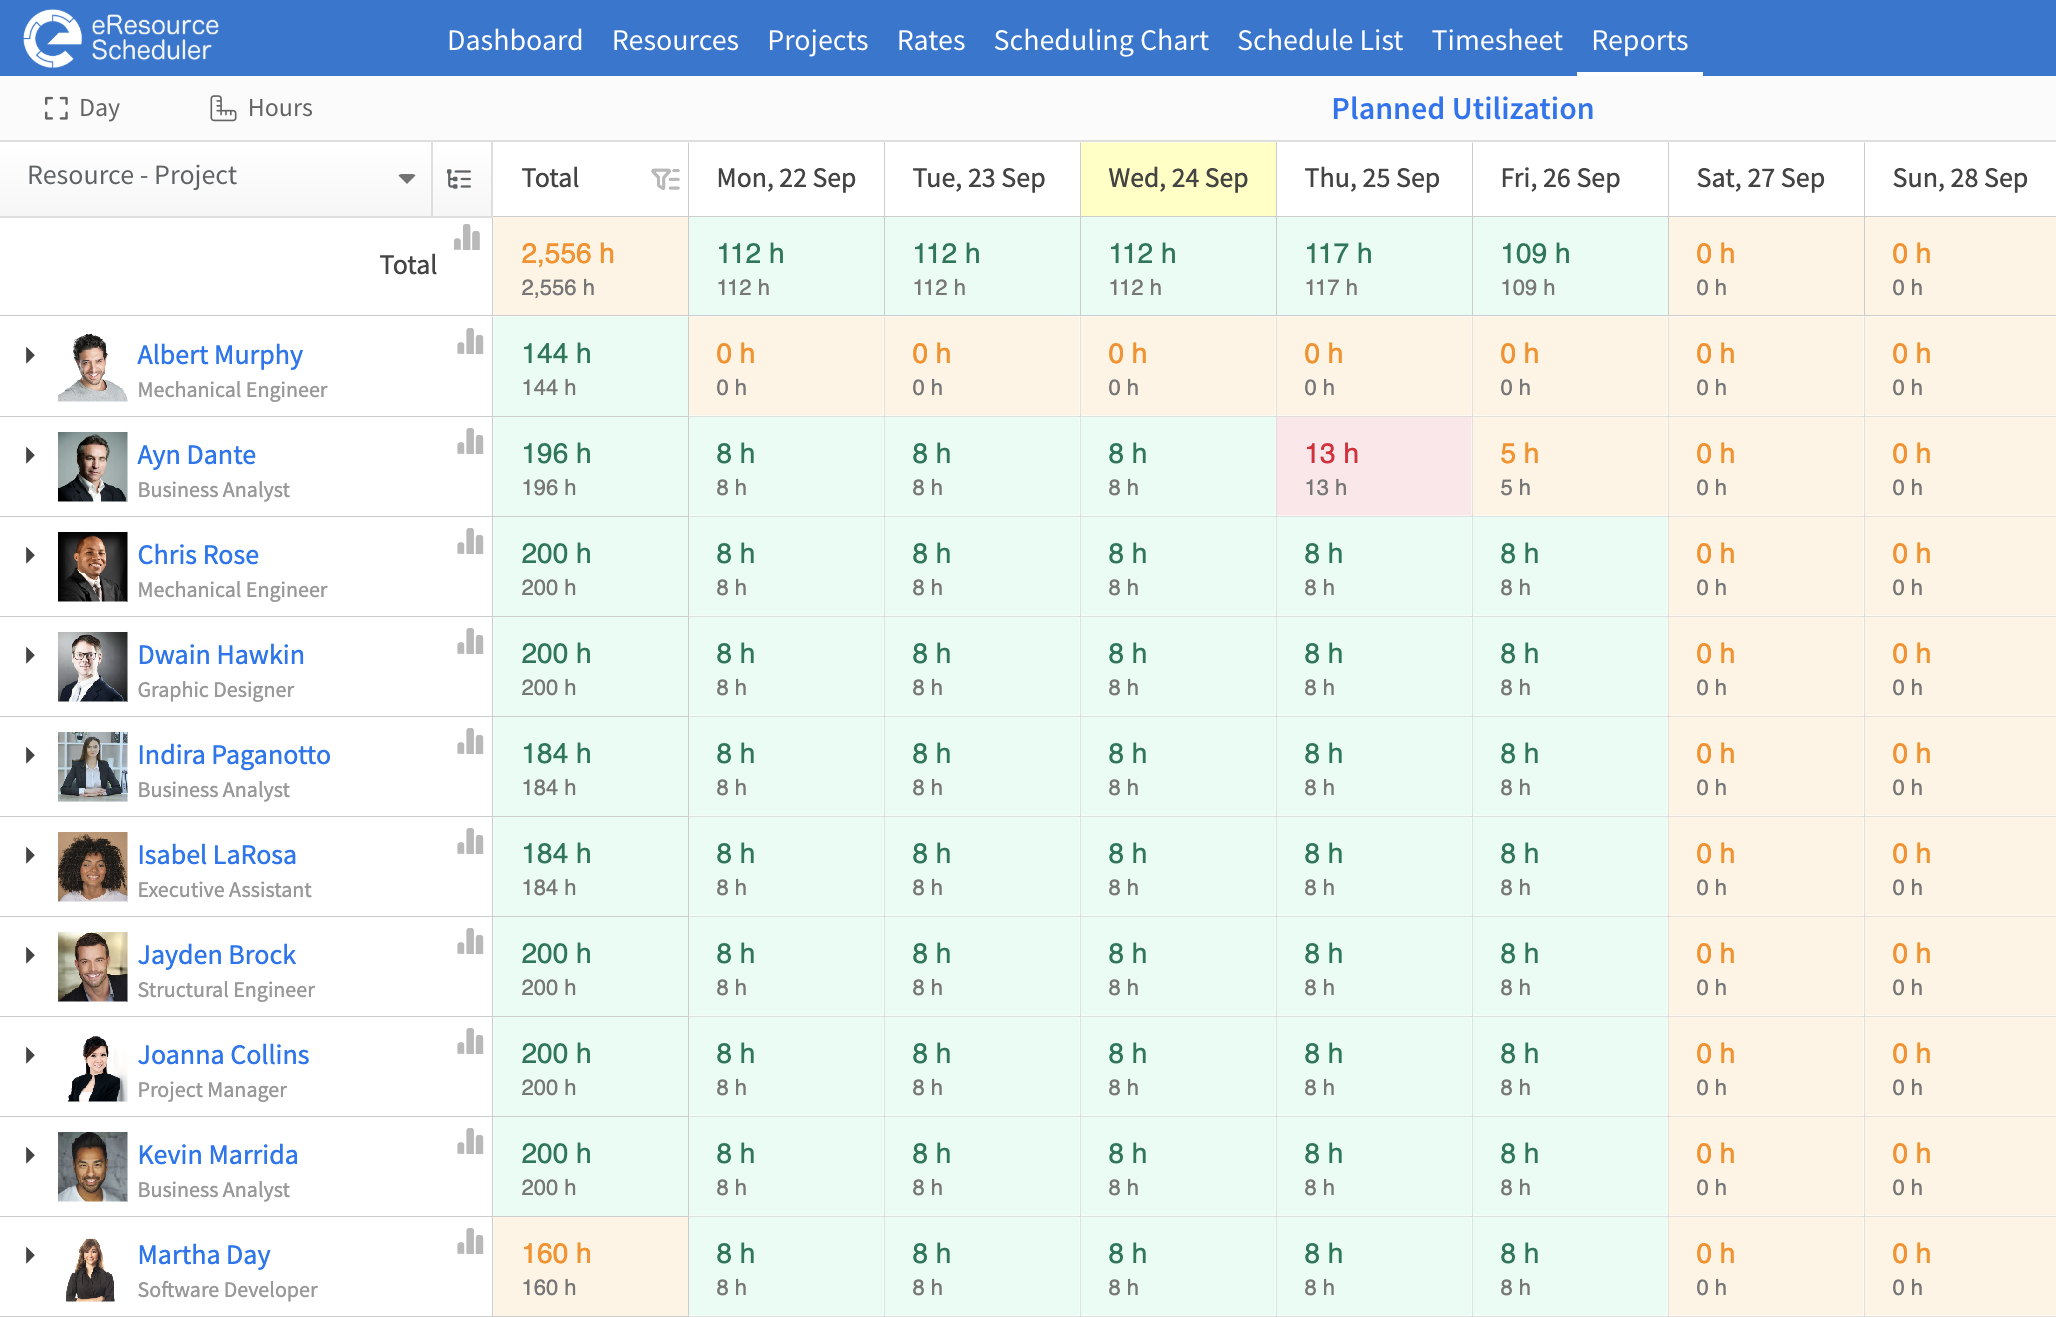Viewport: 2056px width, 1317px height.
Task: Toggle the Day view option
Action: pyautogui.click(x=82, y=108)
